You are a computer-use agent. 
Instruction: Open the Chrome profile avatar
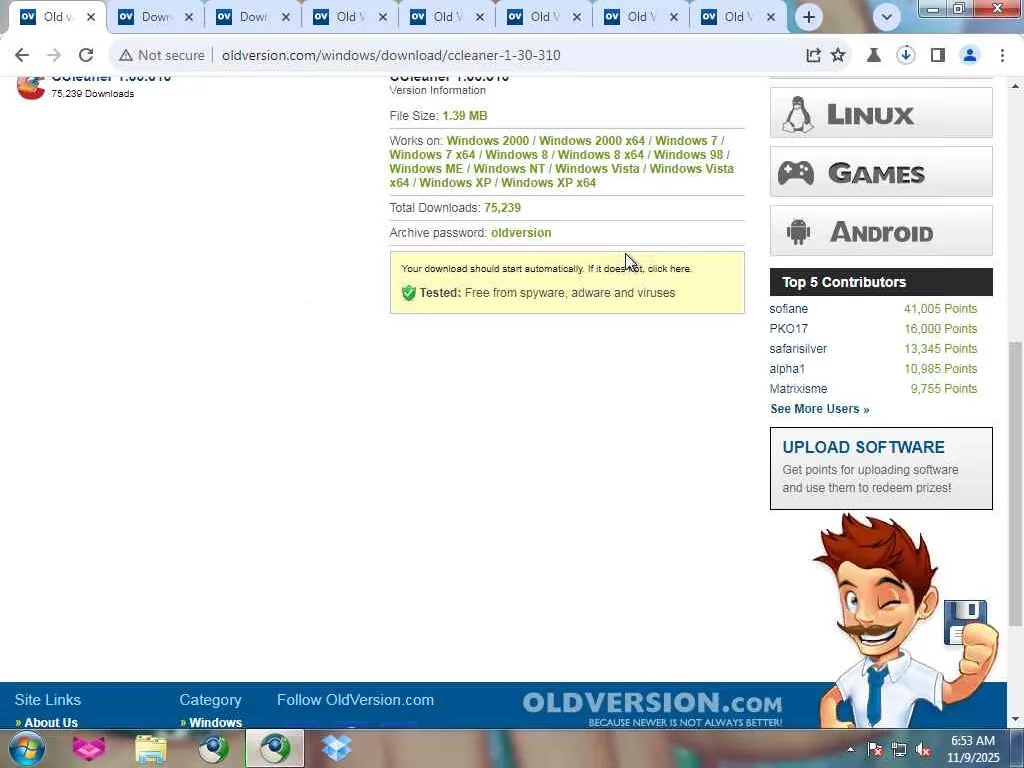tap(970, 56)
